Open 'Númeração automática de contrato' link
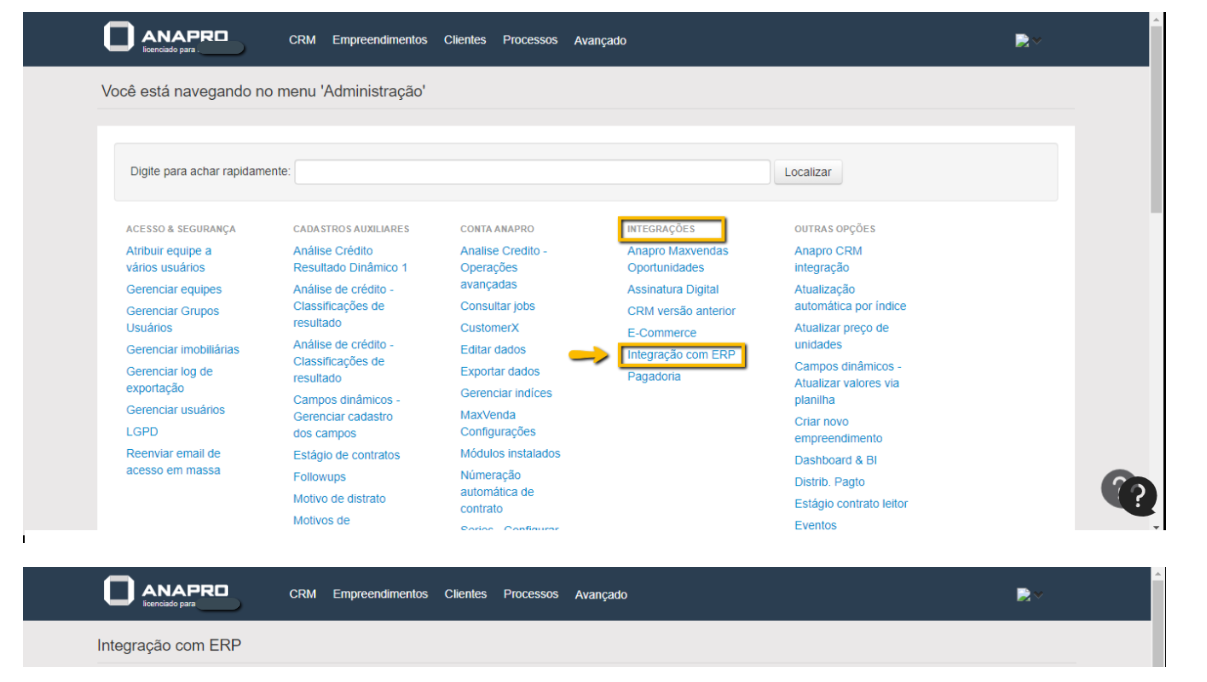 pos(497,492)
